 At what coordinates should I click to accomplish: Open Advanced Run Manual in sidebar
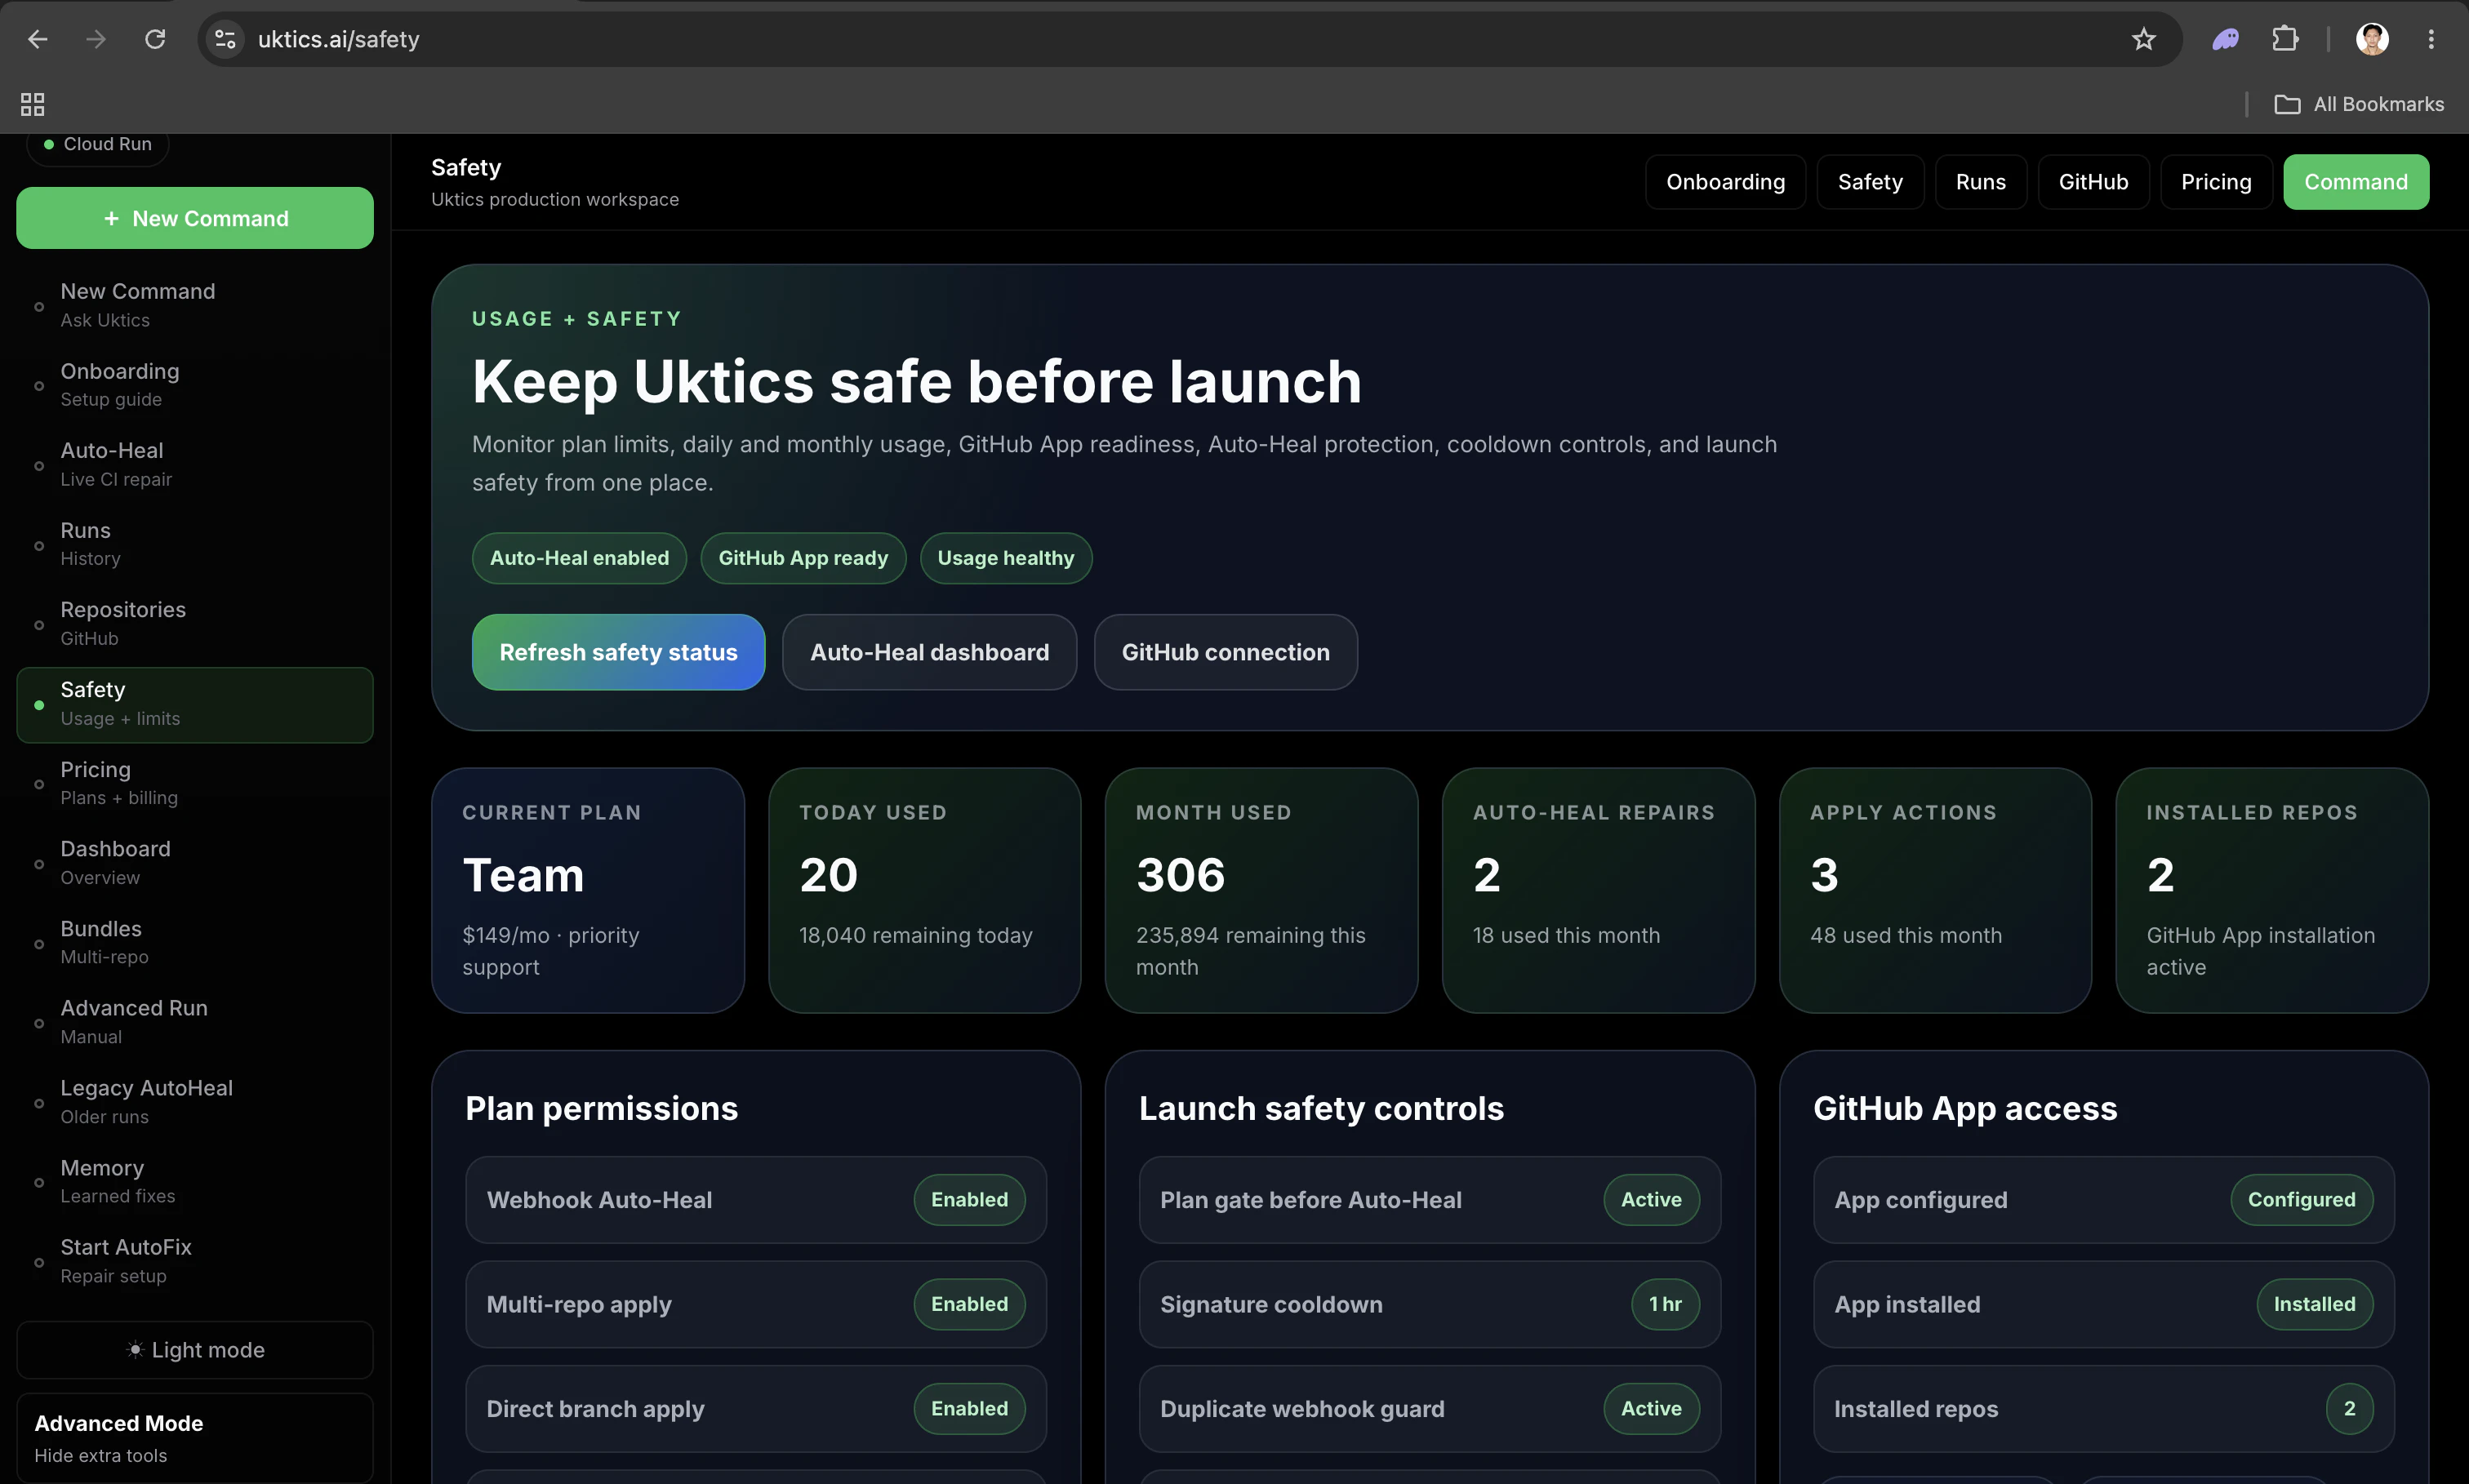click(x=195, y=1022)
